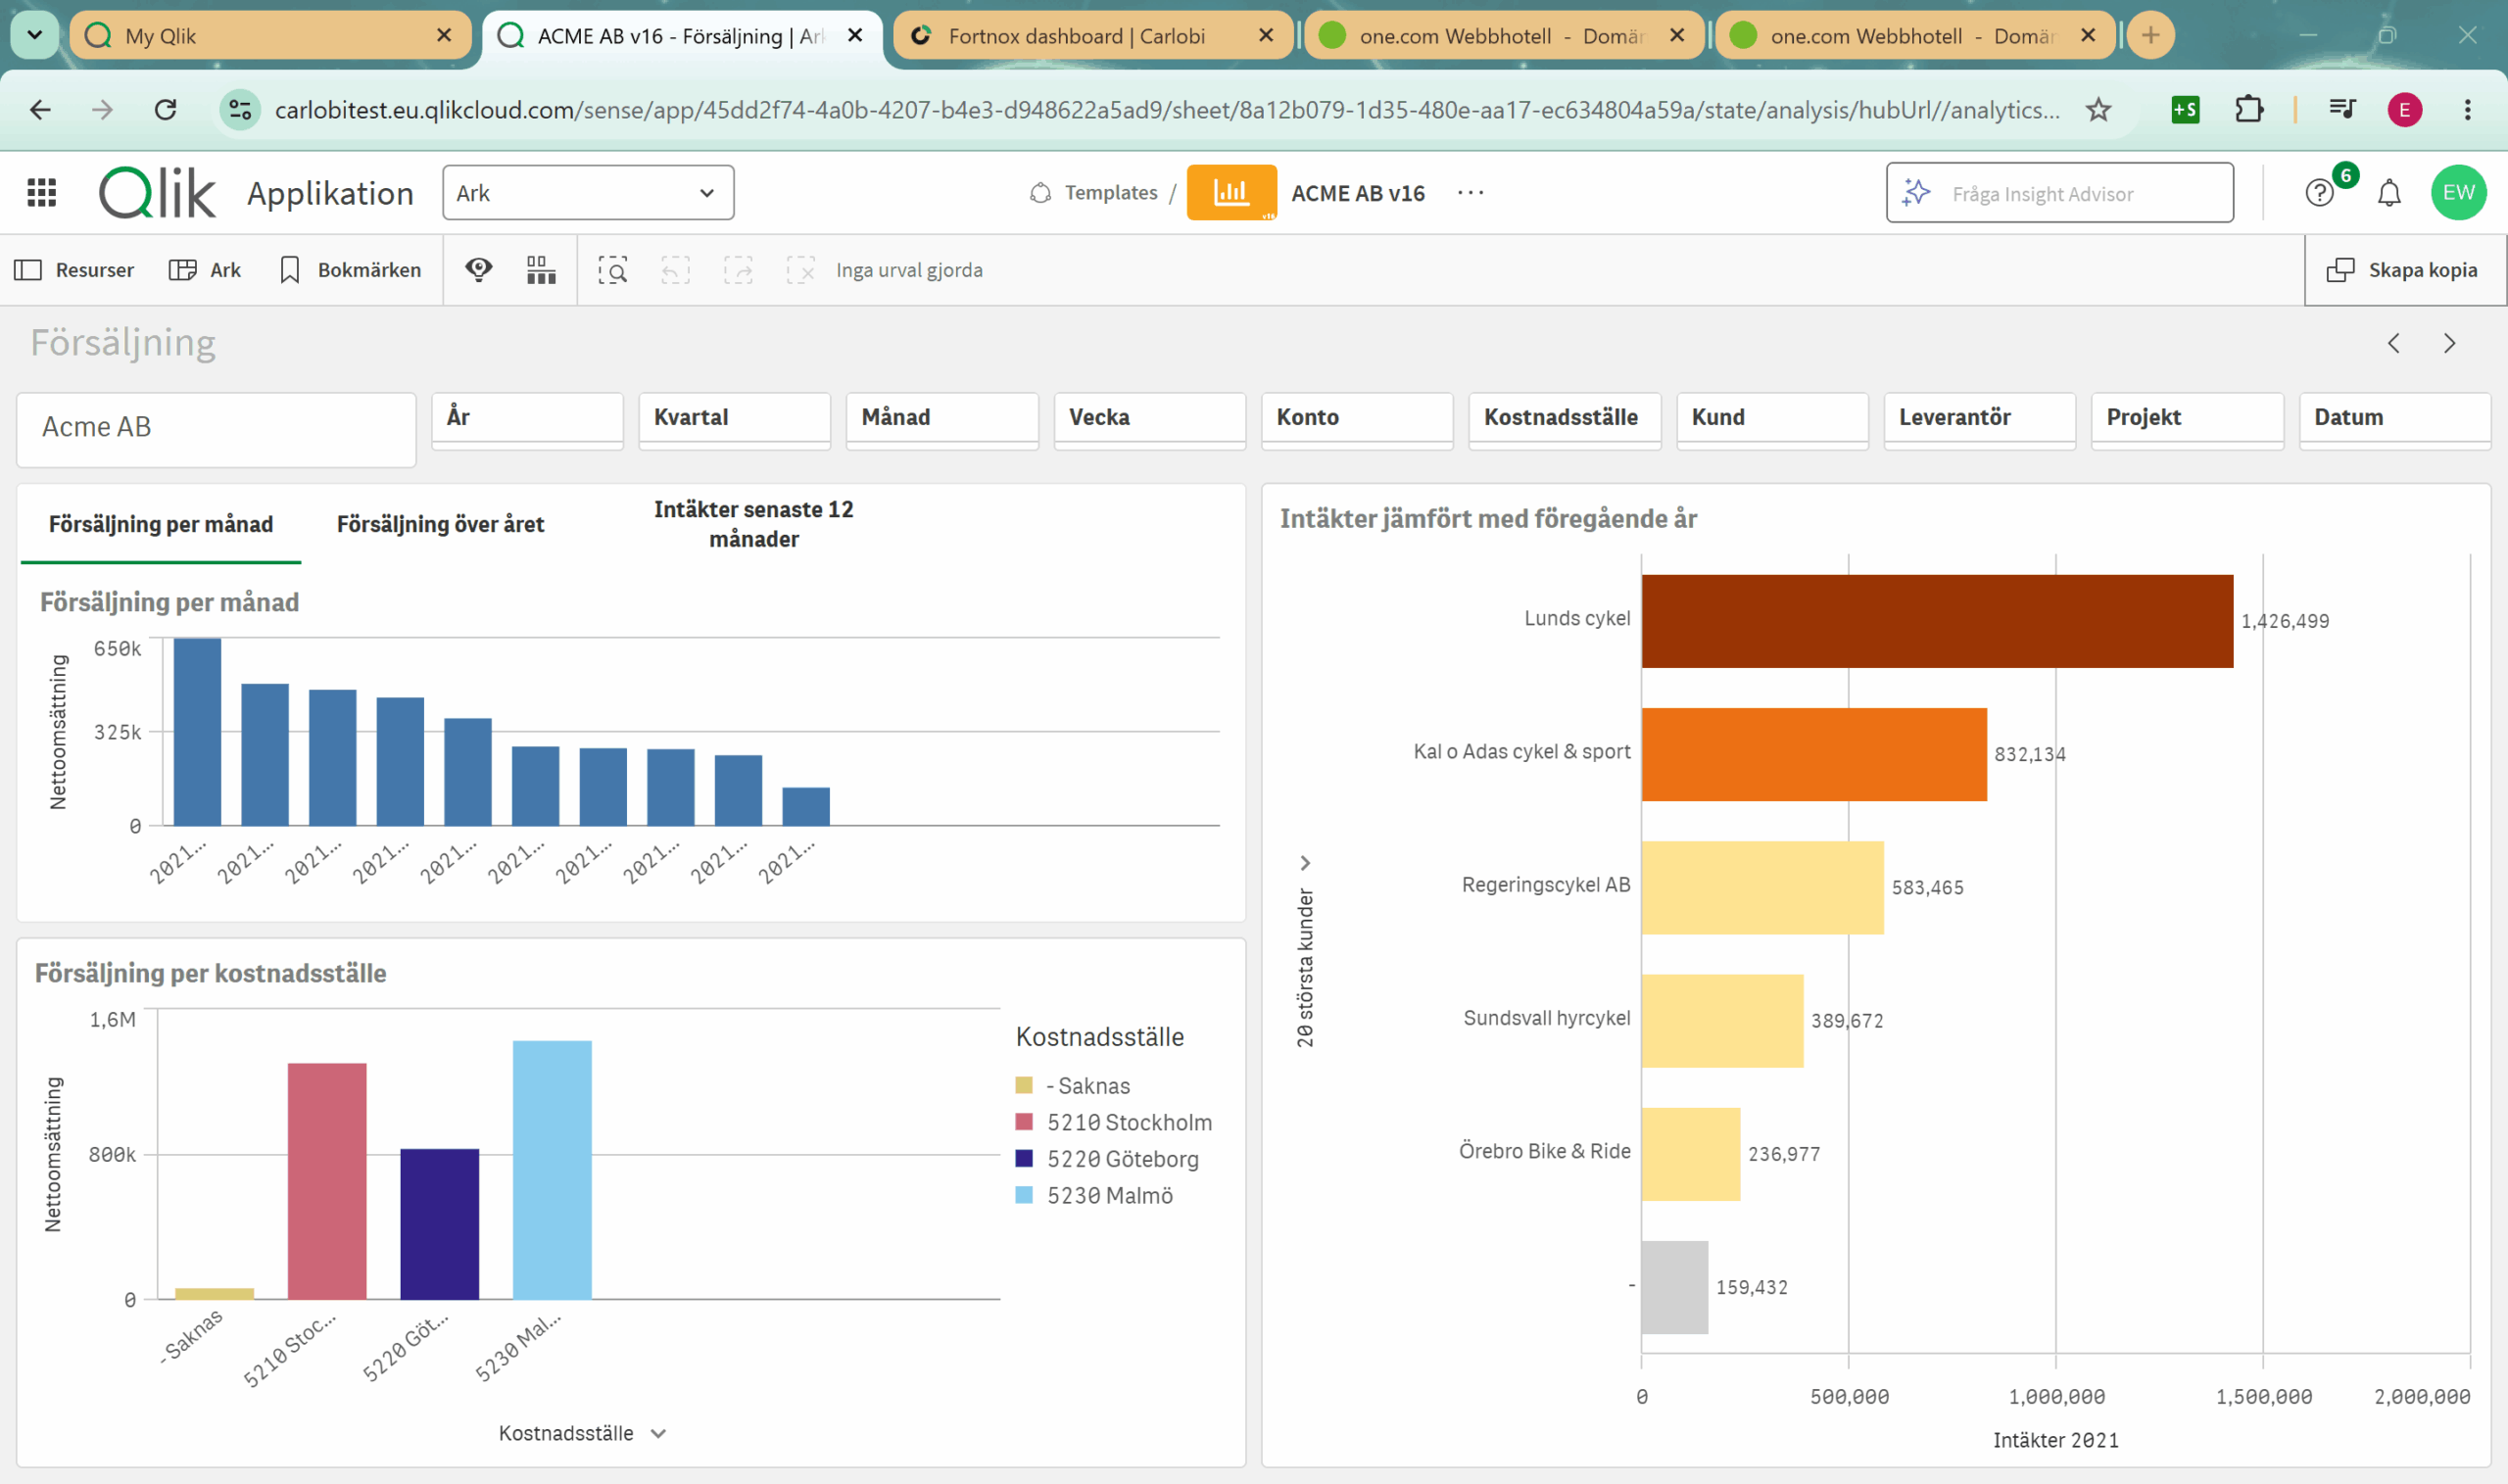Expand the Leverantör filter pane
Screen dimensions: 2508x1484
1979,419
